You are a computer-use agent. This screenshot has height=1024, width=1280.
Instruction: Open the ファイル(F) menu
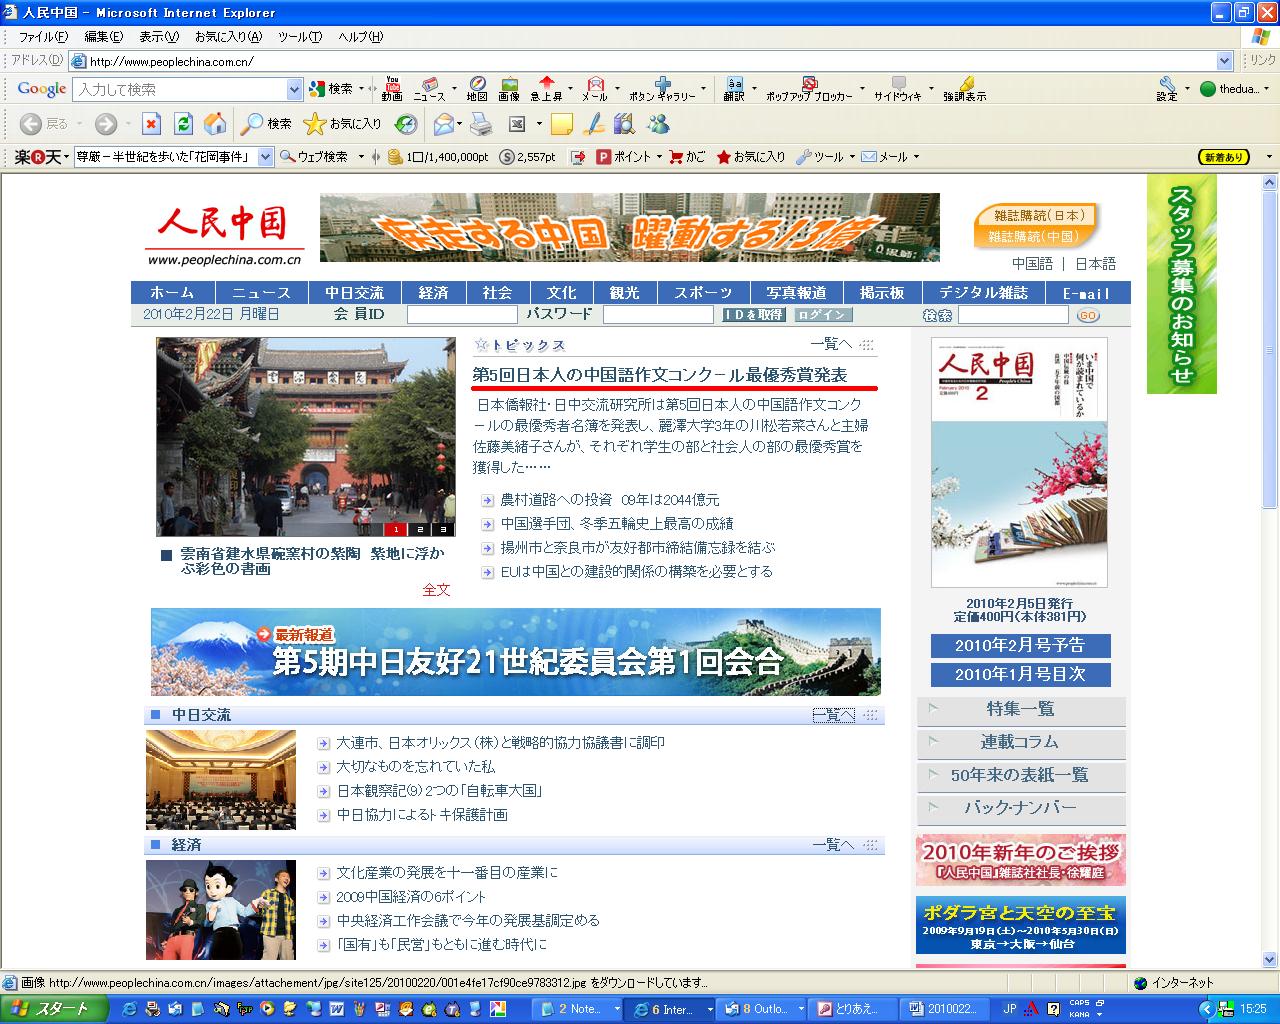pyautogui.click(x=43, y=37)
